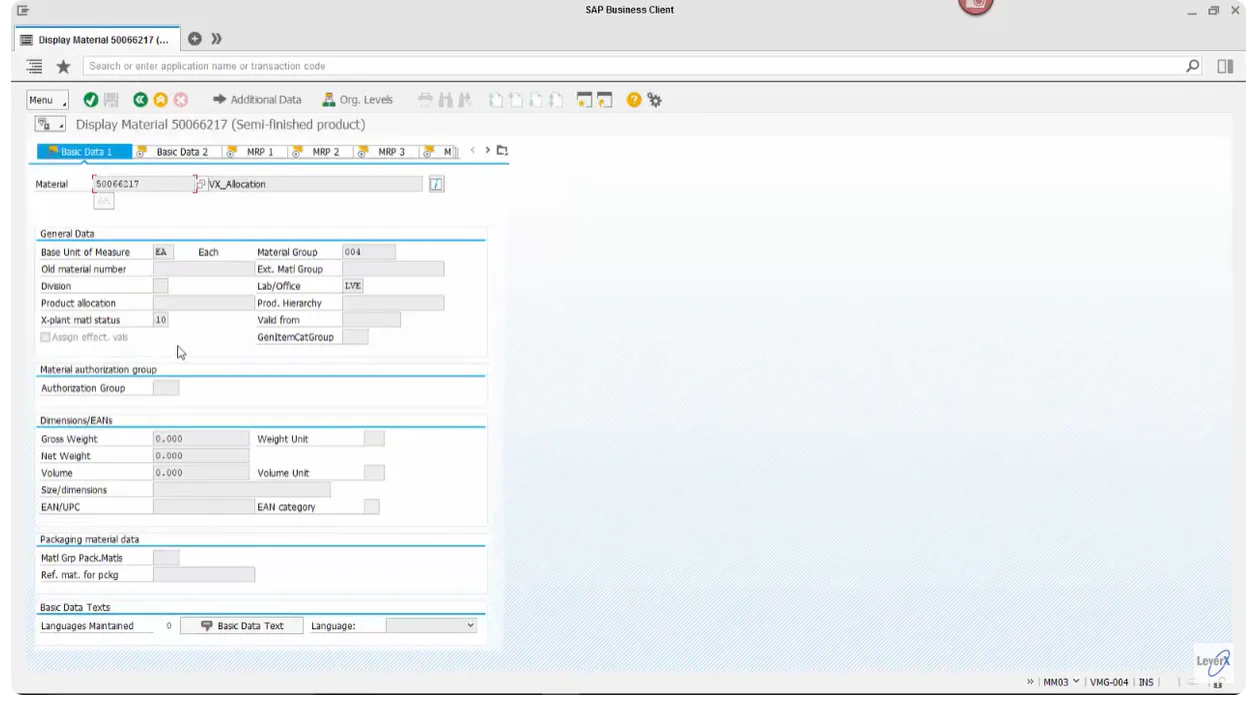
Task: Enable the Assign effect. vals checkbox
Action: tap(44, 337)
